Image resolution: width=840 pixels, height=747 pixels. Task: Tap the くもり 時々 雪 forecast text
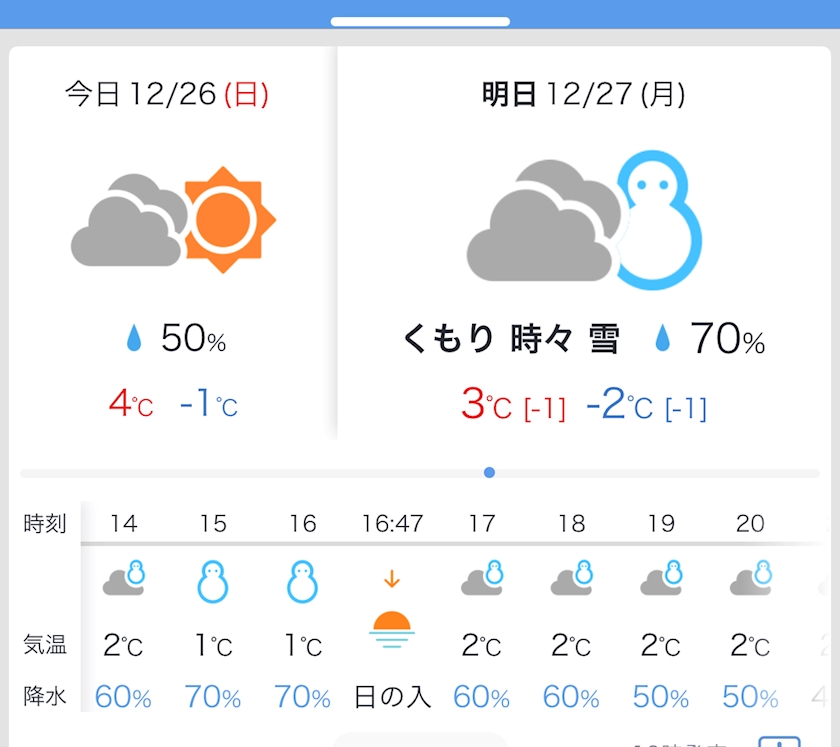tap(510, 341)
